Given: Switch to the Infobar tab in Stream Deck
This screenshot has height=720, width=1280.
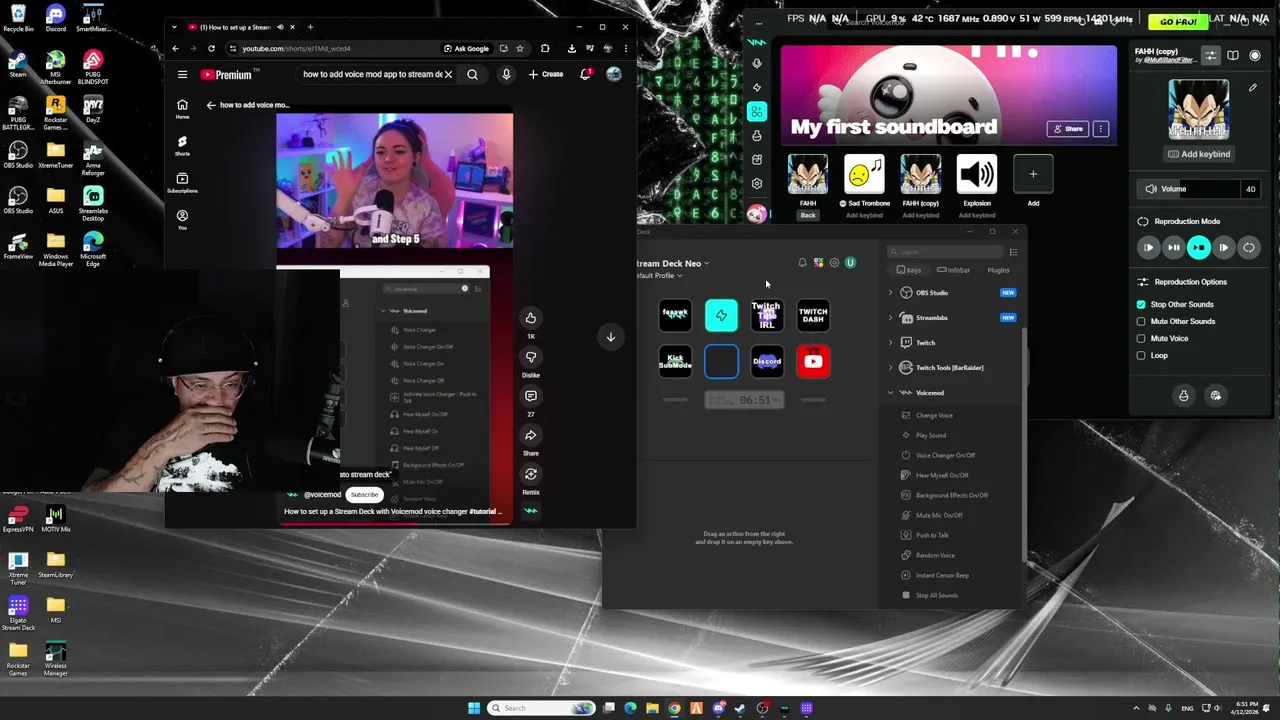Looking at the screenshot, I should pos(954,270).
